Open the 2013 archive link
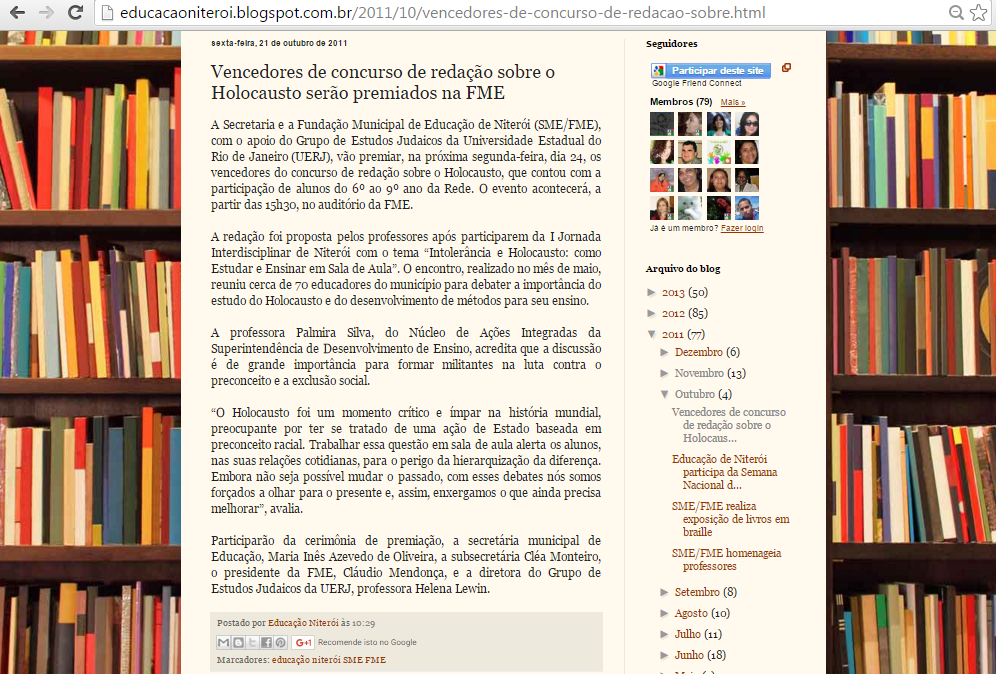The width and height of the screenshot is (996, 674). [673, 293]
